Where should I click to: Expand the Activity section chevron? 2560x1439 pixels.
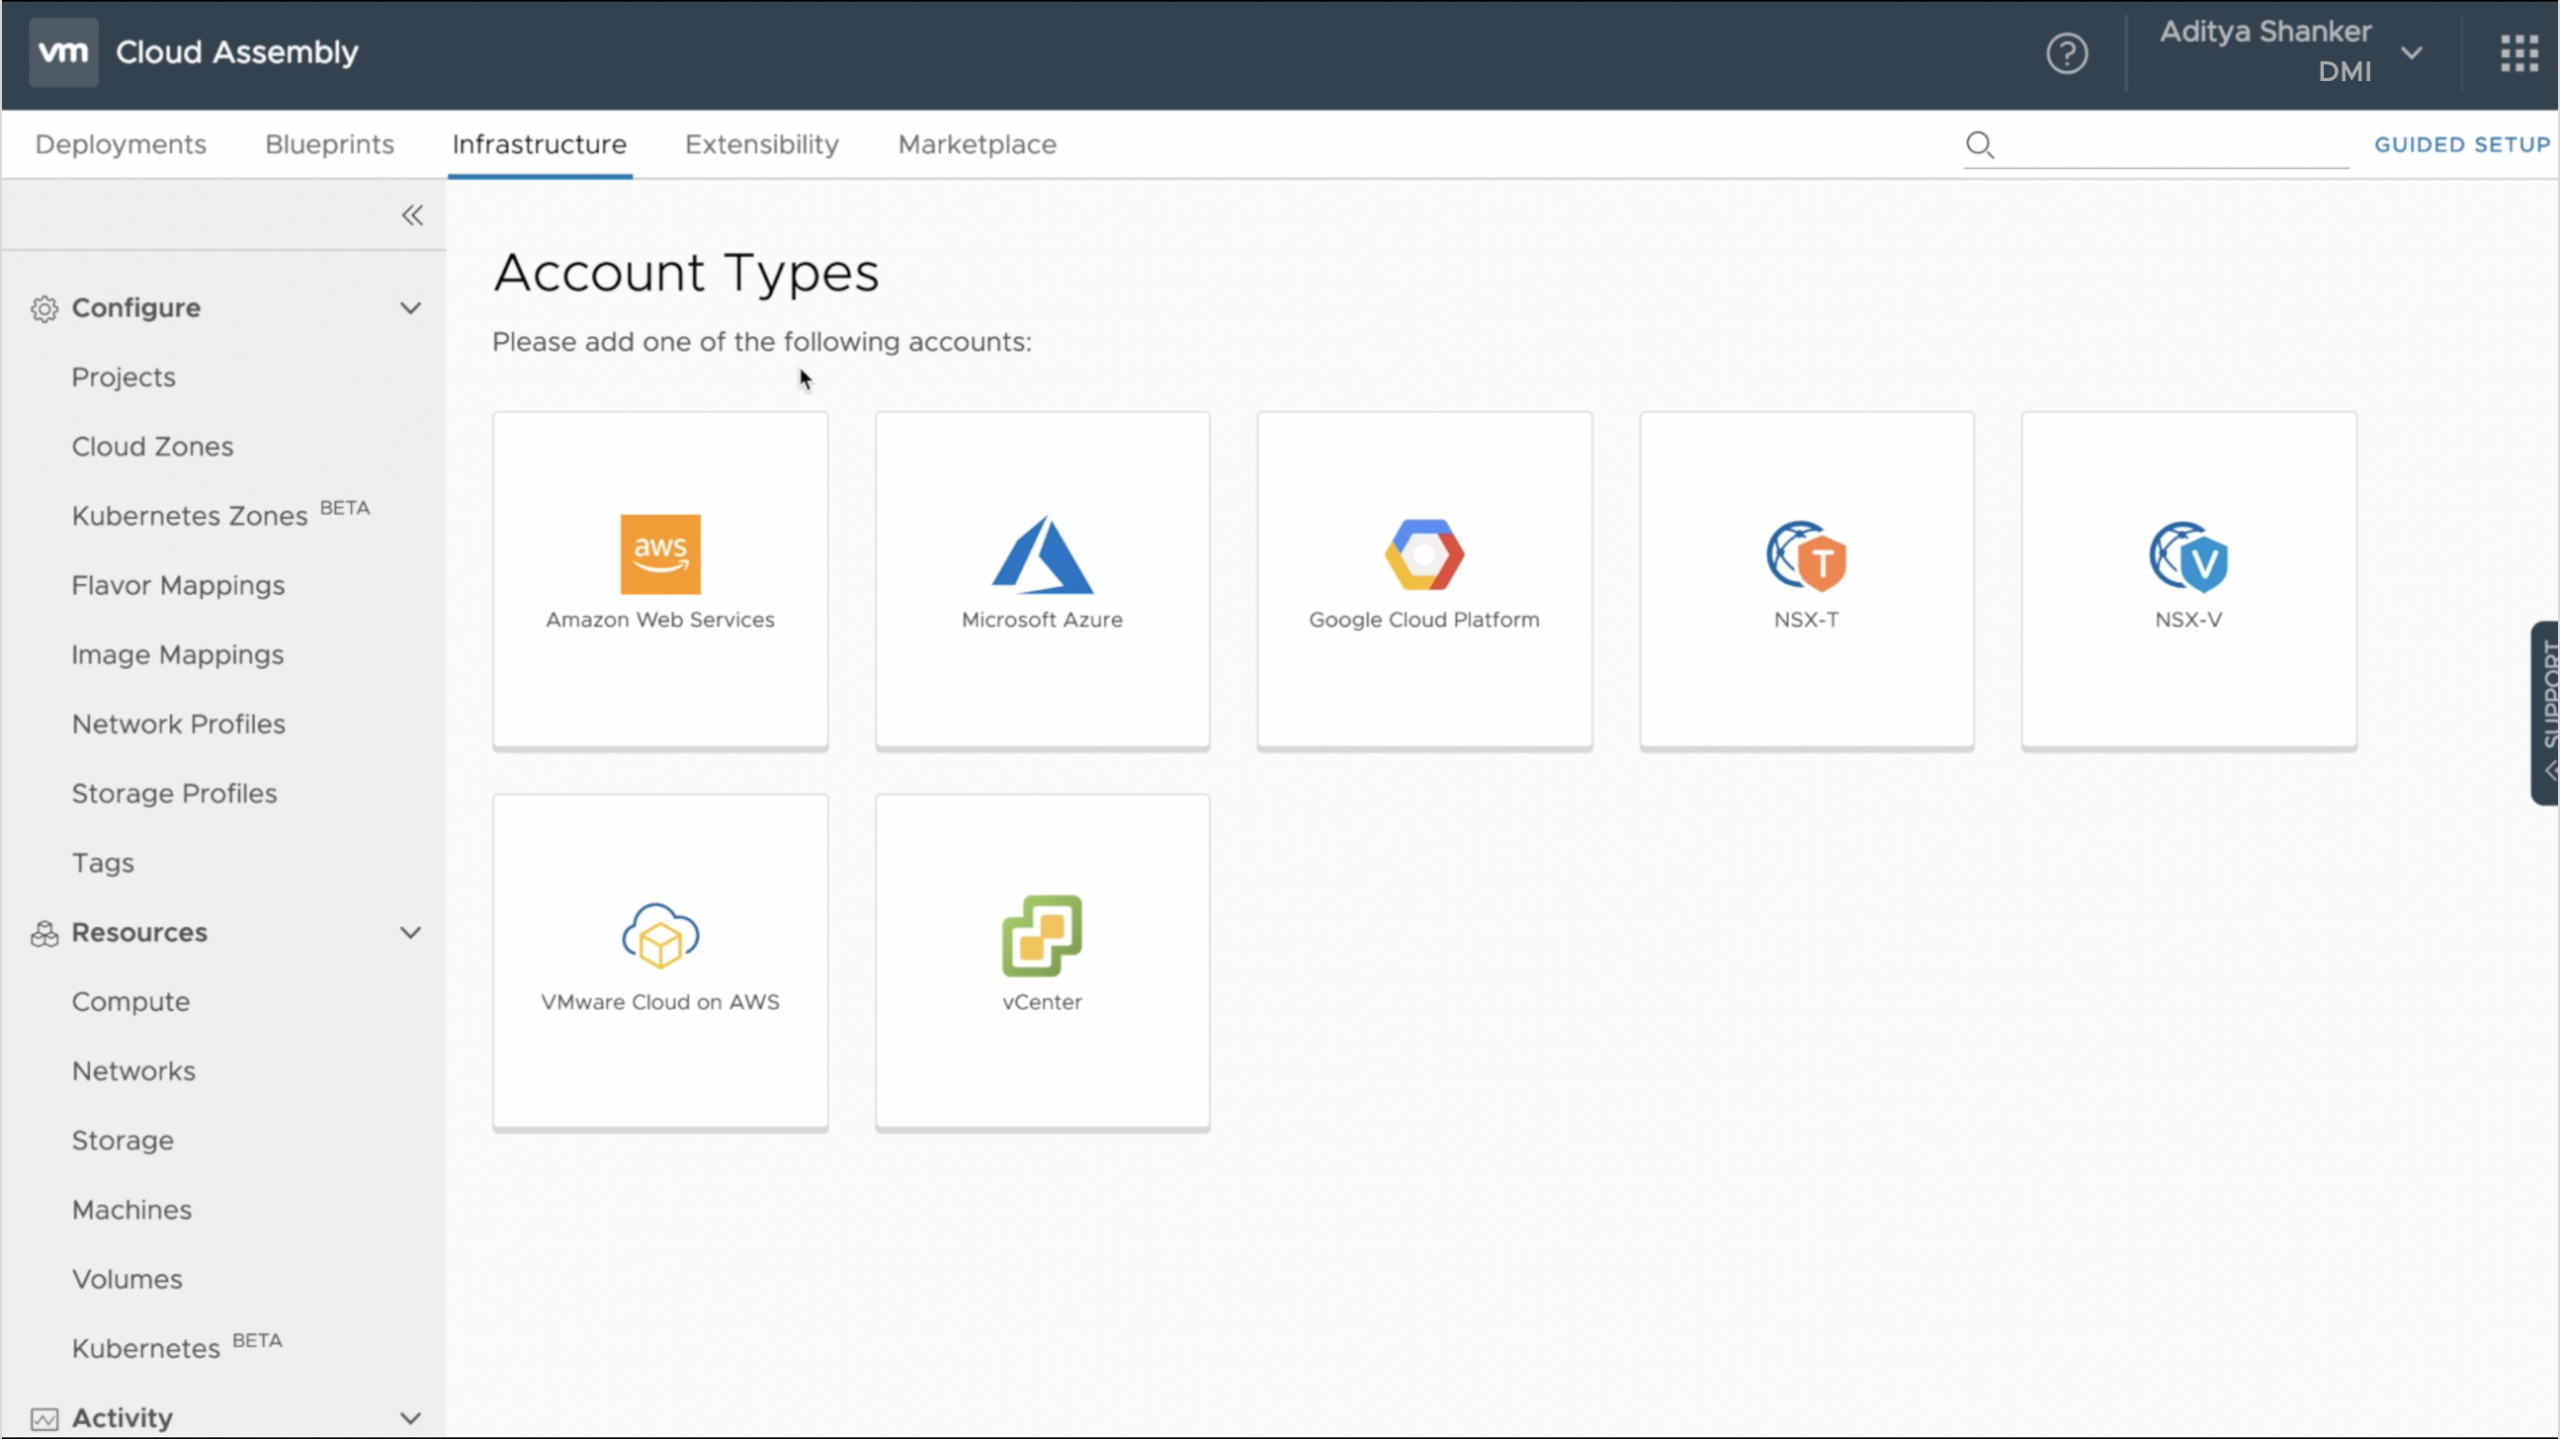410,1418
